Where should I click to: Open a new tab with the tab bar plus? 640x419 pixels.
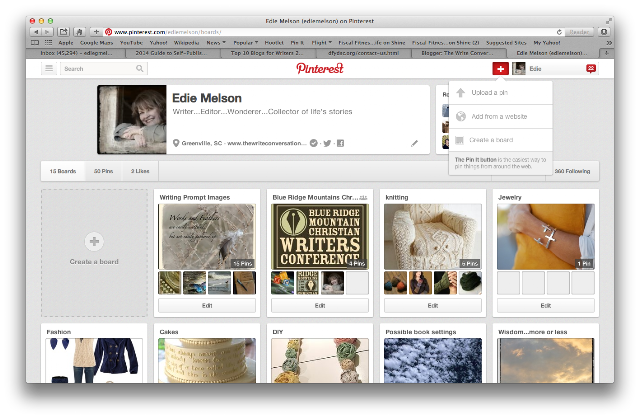607,53
